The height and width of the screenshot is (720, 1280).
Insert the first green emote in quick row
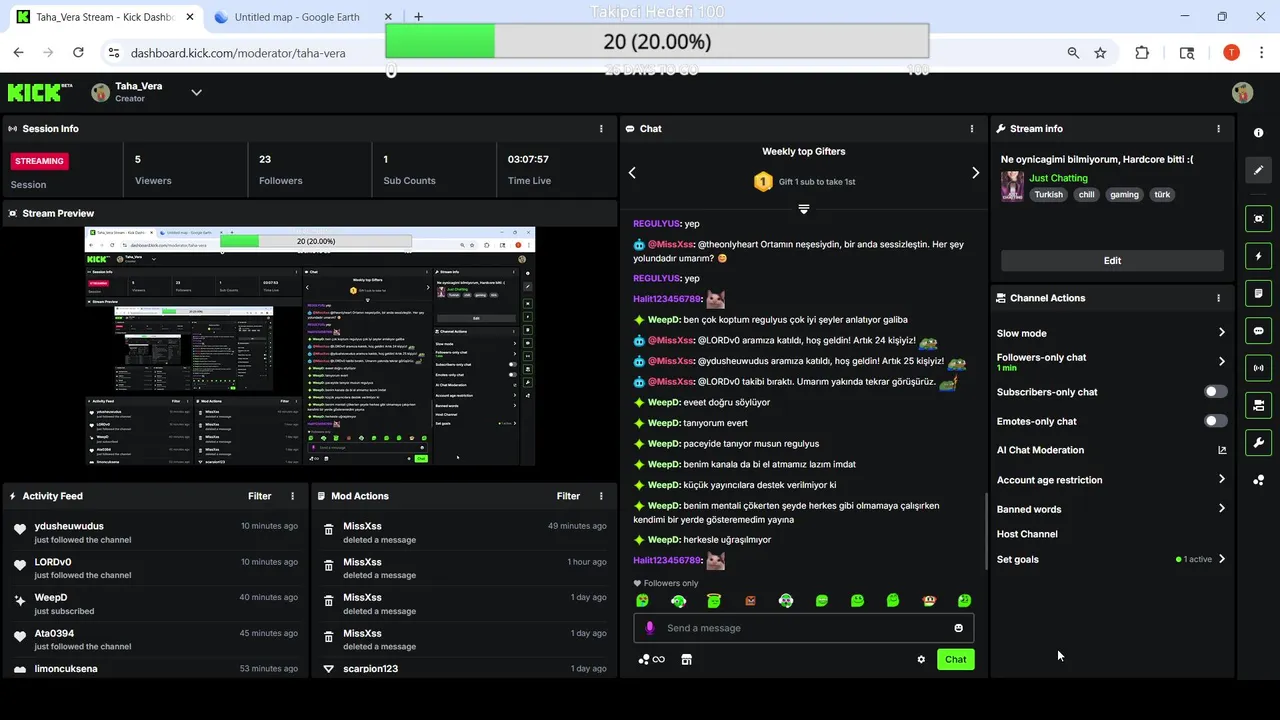(x=642, y=601)
